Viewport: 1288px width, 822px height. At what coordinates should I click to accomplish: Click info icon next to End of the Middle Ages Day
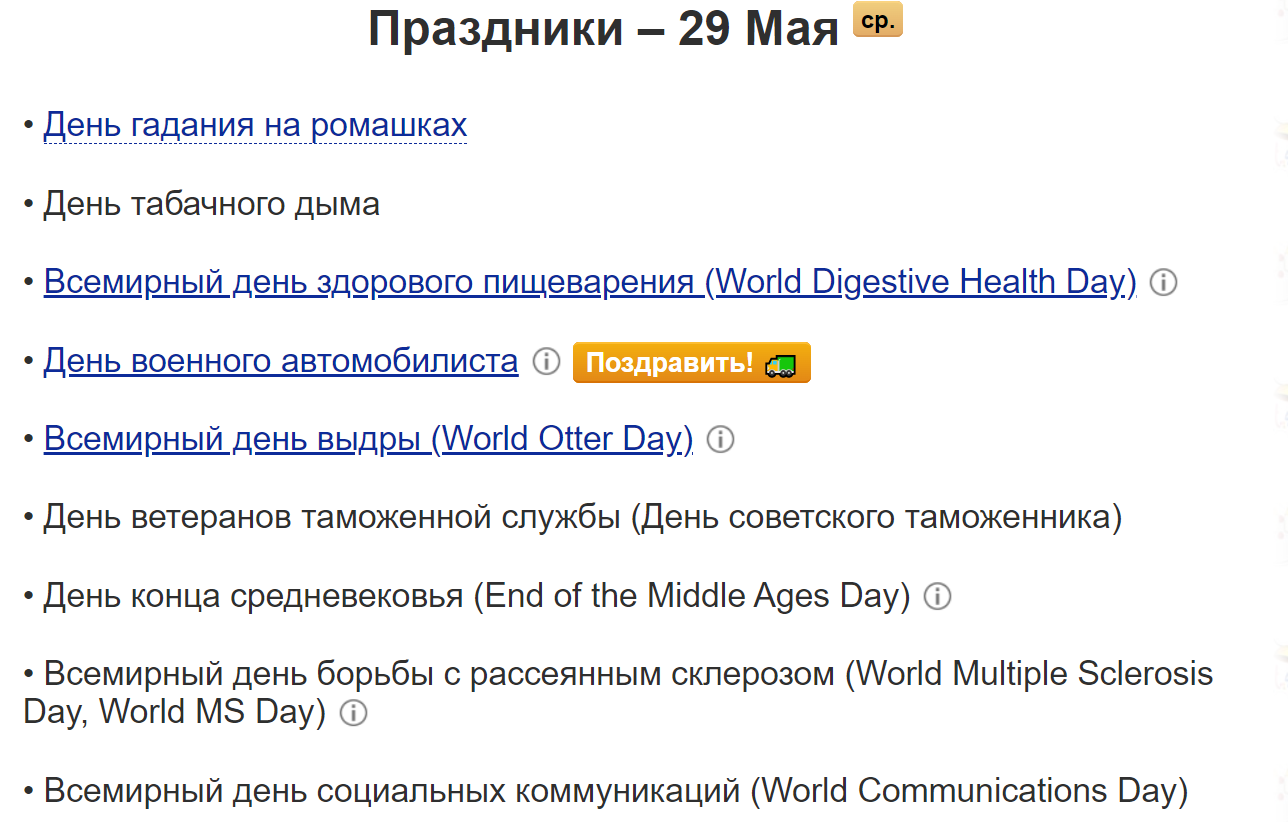pos(938,596)
